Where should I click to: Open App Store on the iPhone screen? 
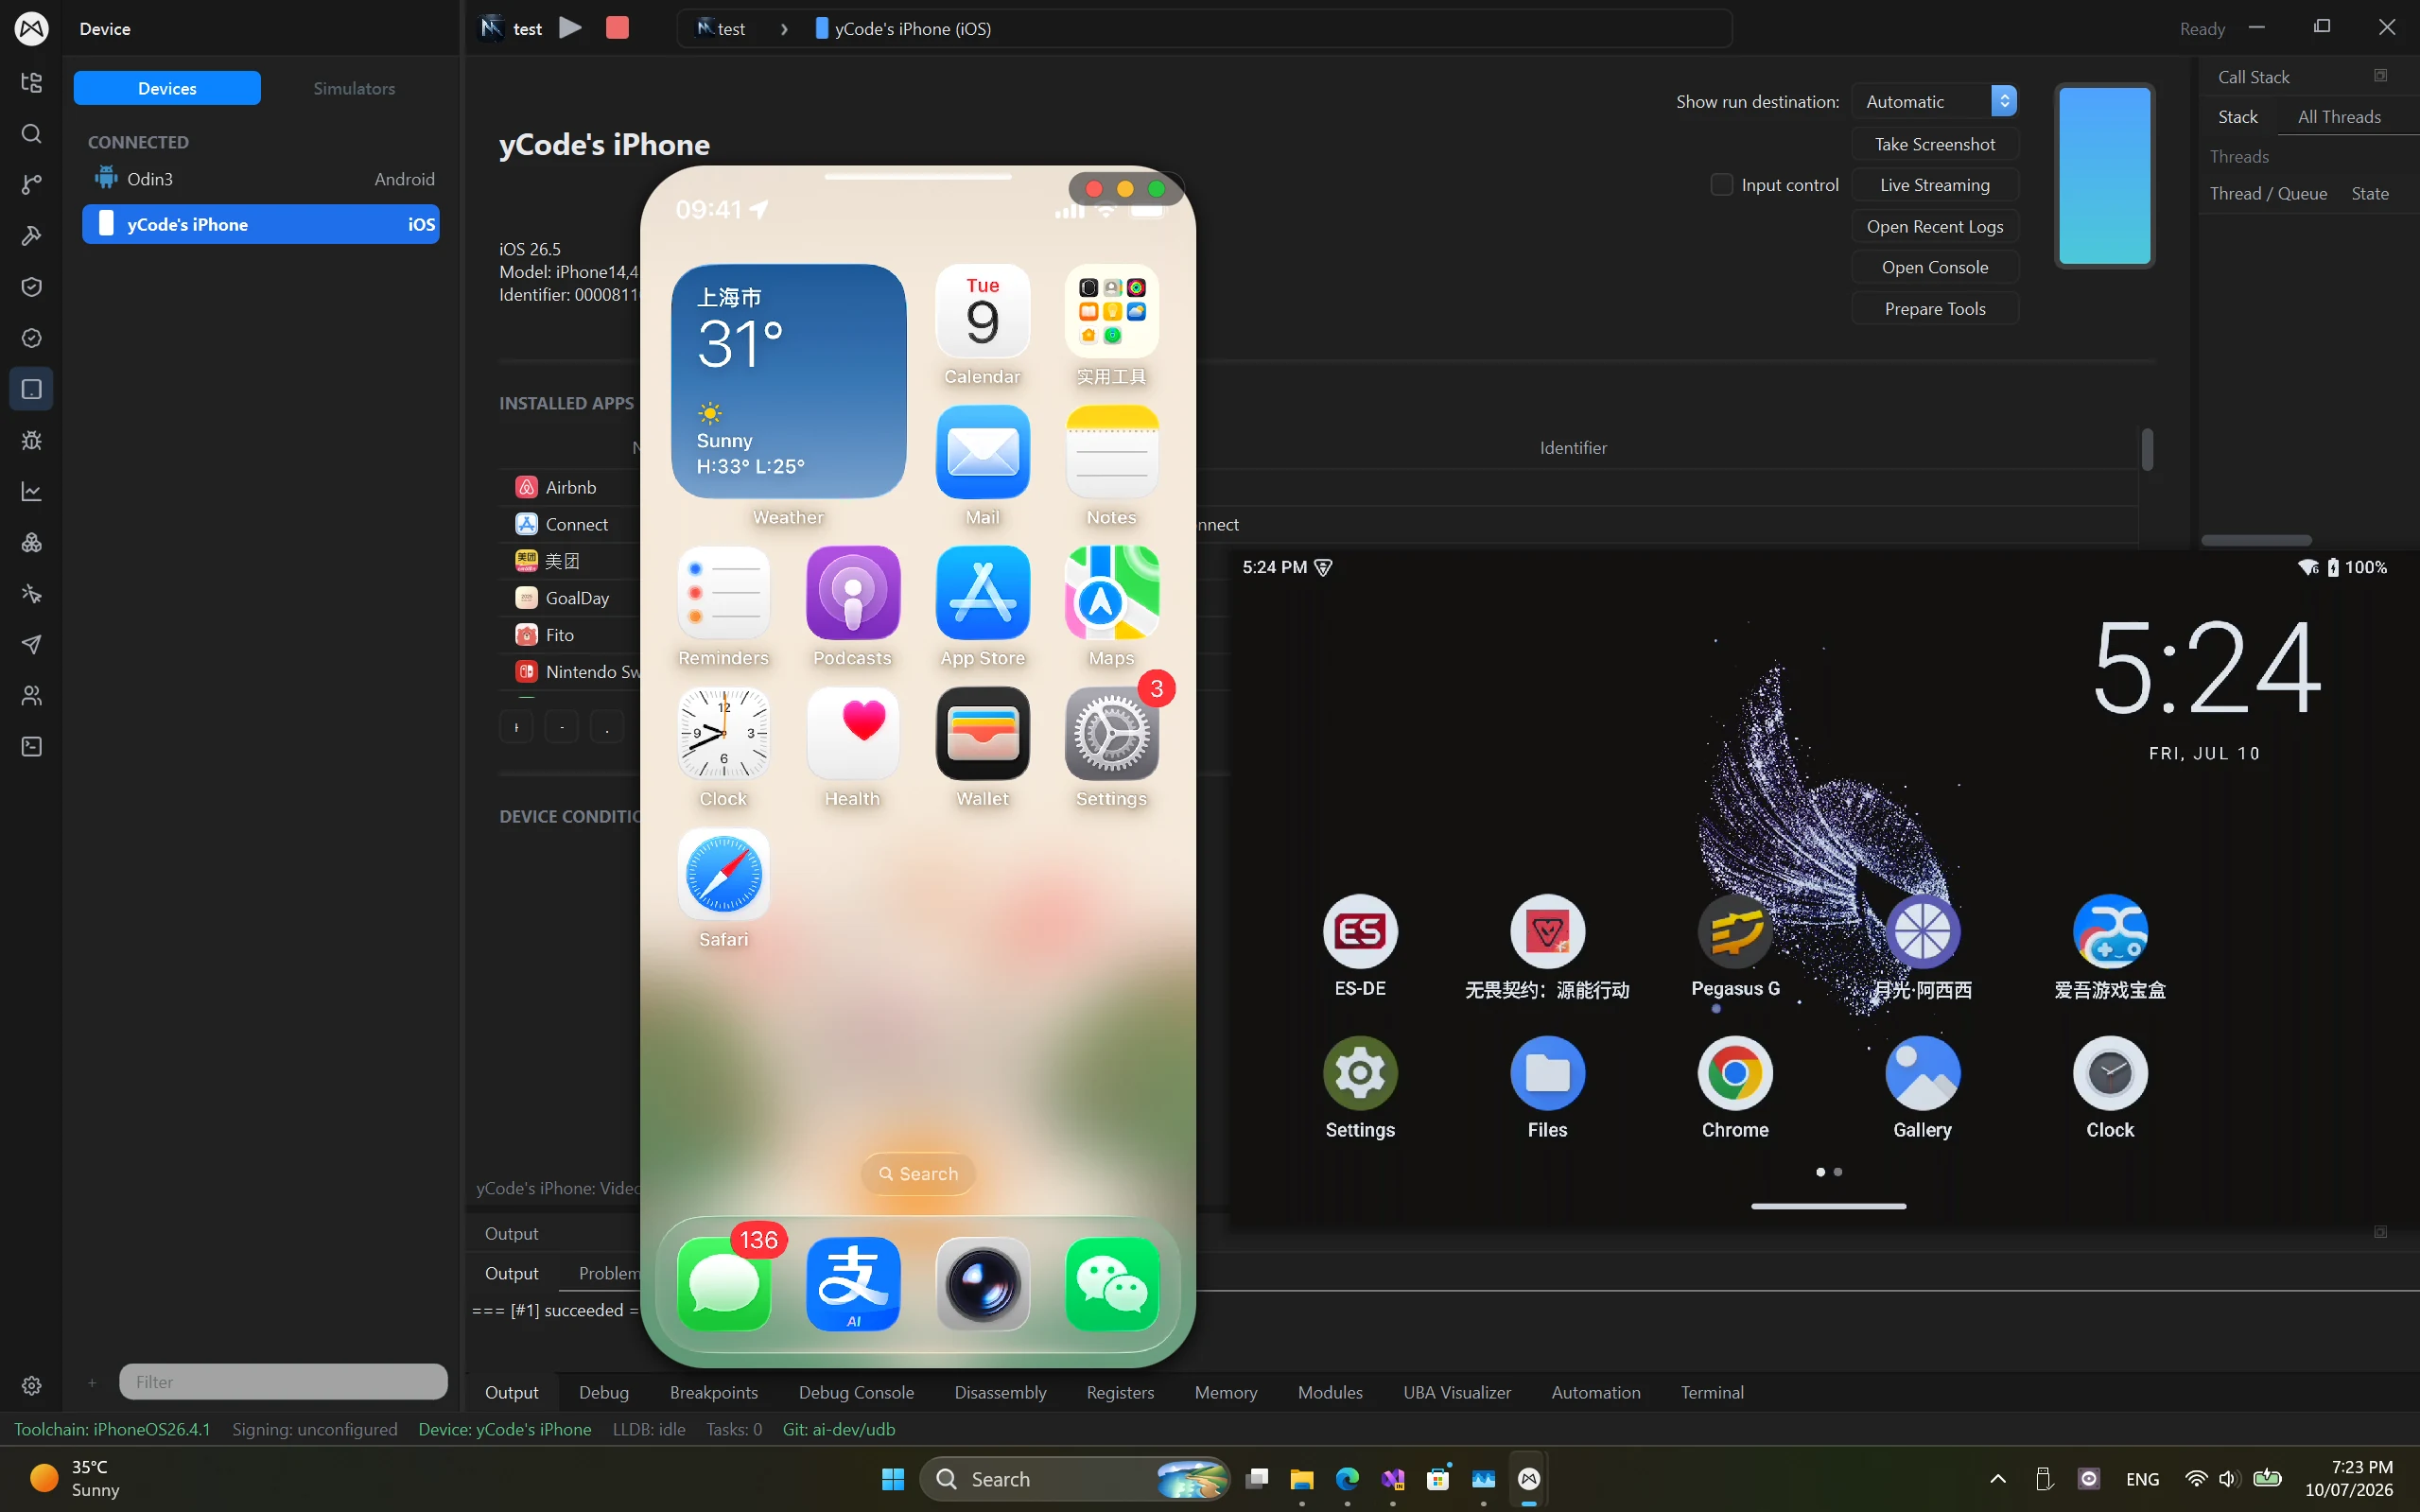[982, 593]
